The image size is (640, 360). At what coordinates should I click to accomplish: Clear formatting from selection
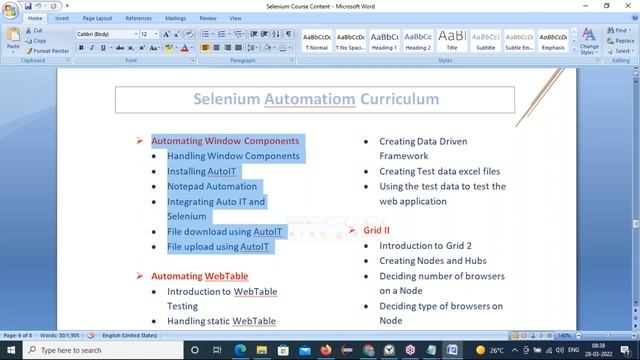[x=189, y=34]
